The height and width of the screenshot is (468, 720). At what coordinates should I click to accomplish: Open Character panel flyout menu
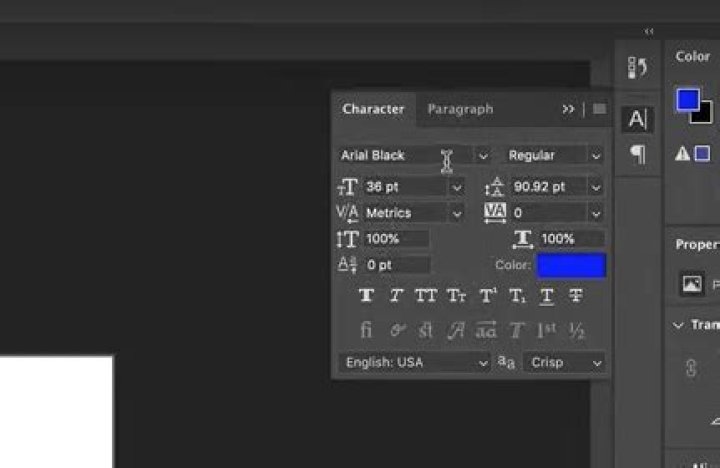[x=599, y=109]
